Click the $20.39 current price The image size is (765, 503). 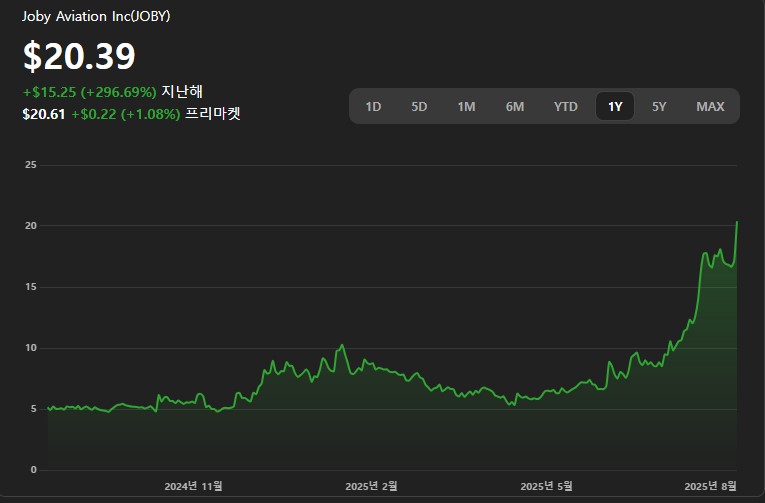pyautogui.click(x=79, y=56)
